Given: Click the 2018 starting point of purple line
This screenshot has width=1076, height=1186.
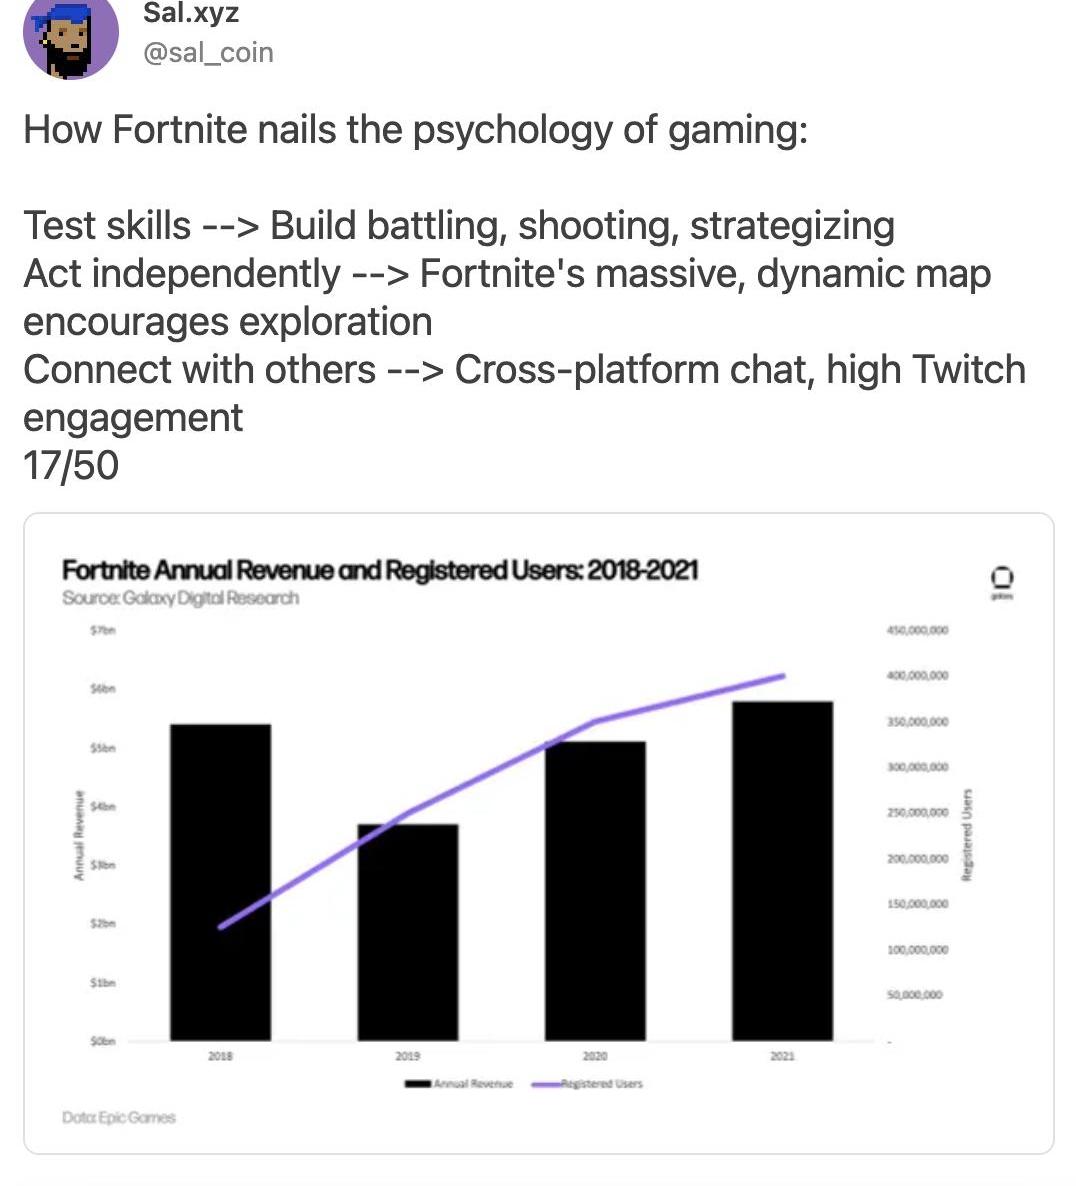Looking at the screenshot, I should [221, 927].
